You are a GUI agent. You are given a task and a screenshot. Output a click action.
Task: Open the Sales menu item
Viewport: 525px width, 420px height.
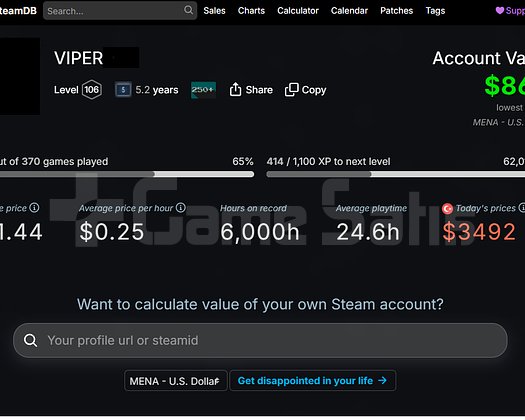pyautogui.click(x=214, y=11)
